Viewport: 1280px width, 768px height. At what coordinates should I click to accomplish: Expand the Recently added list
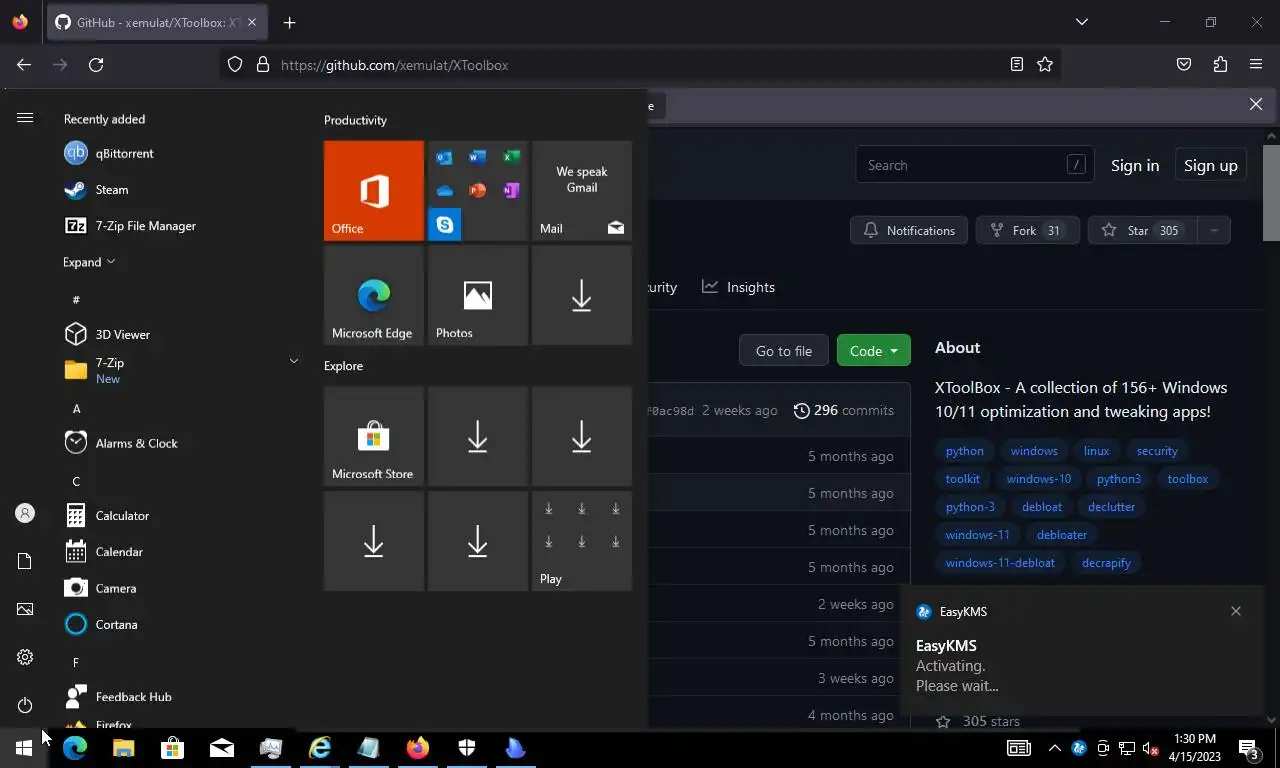point(89,262)
